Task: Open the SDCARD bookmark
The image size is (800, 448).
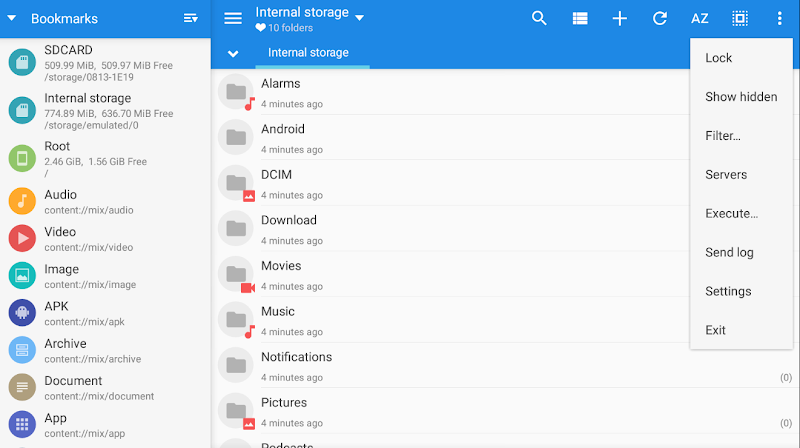Action: (105, 61)
